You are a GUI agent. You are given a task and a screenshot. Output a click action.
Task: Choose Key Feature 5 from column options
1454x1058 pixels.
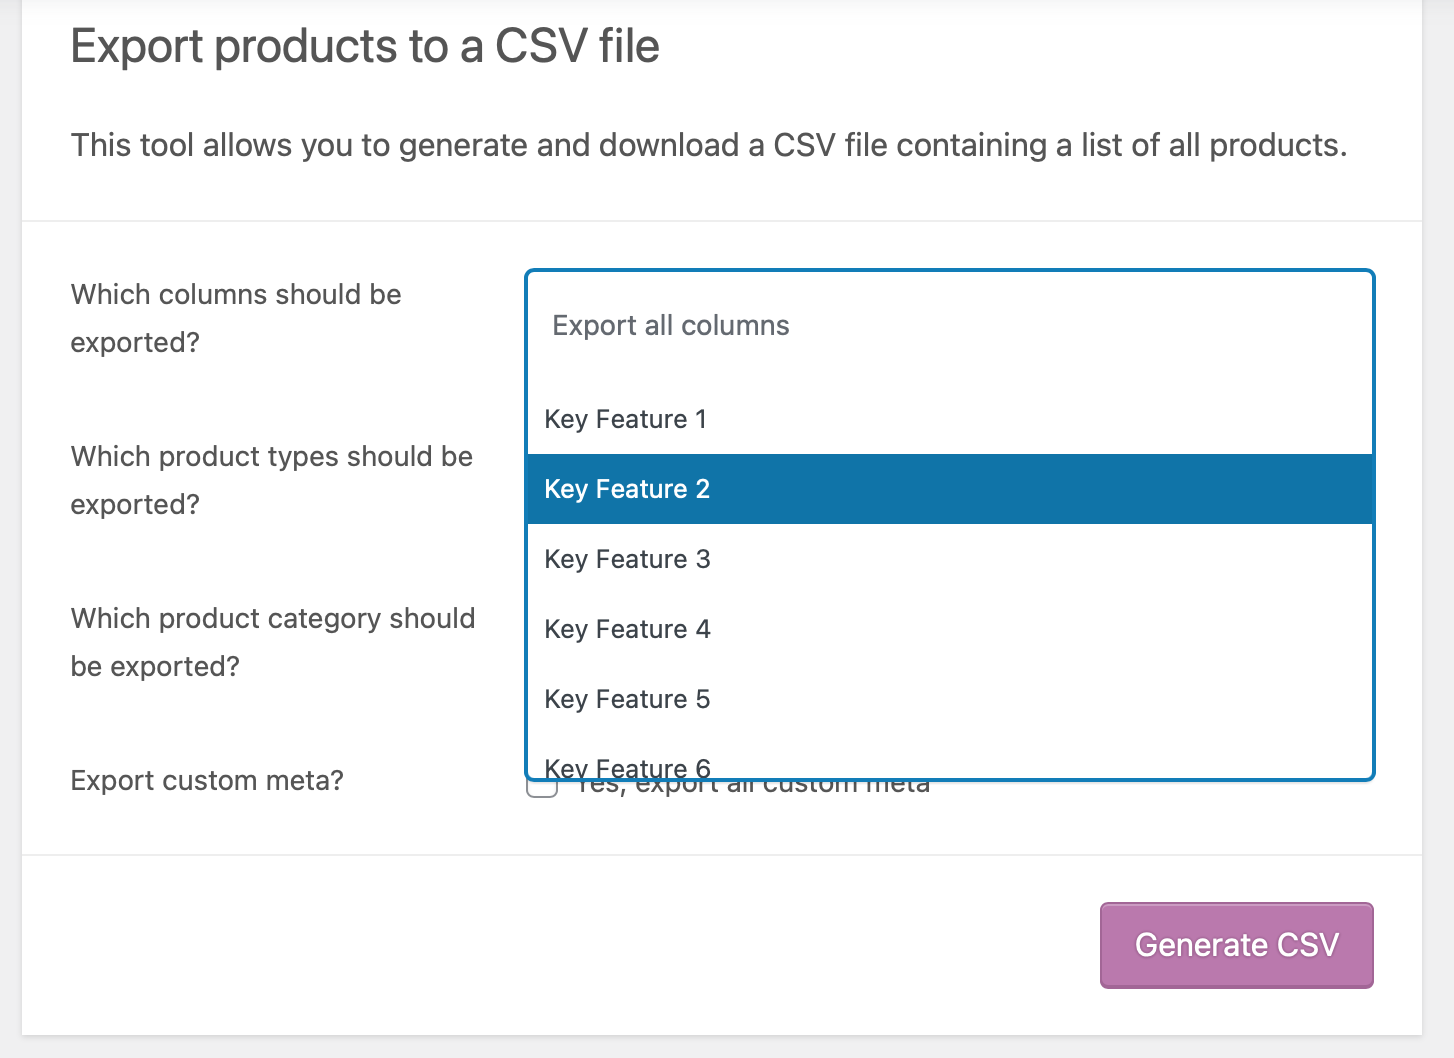[x=628, y=699]
